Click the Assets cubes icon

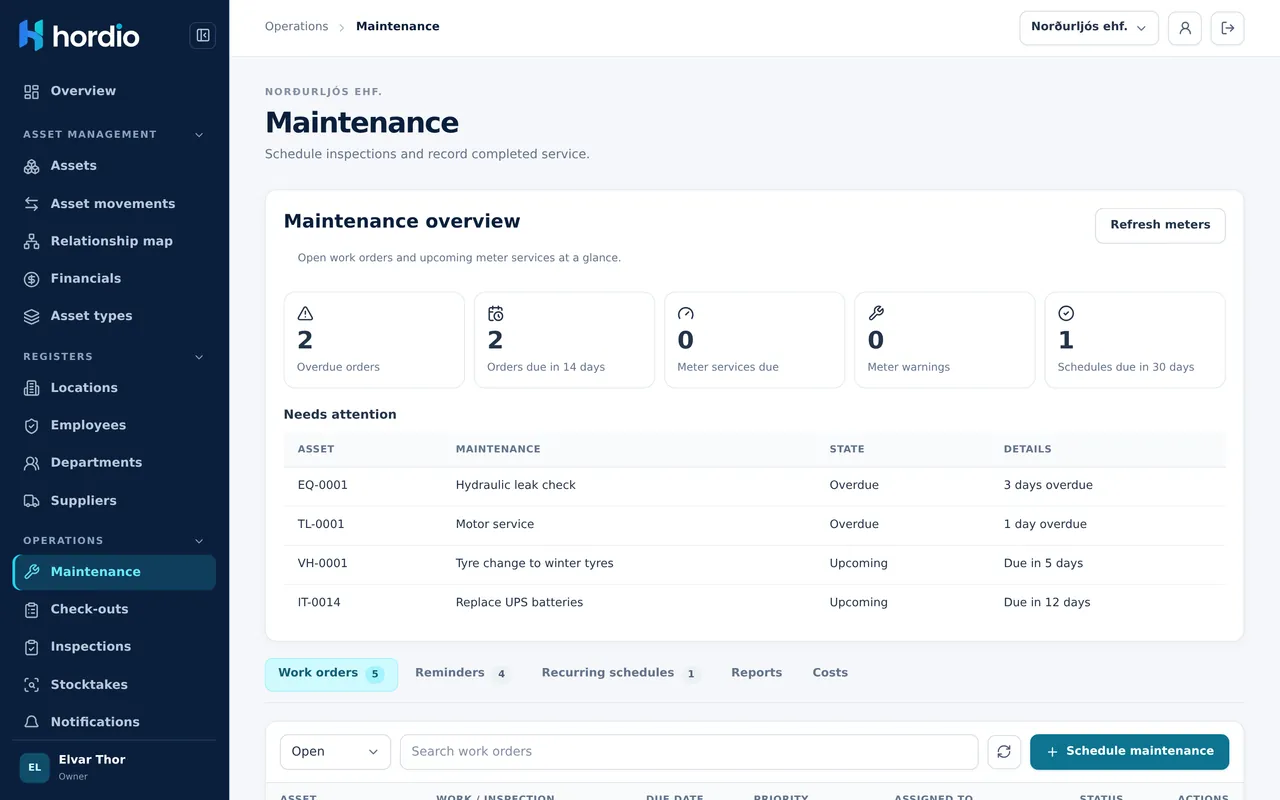pyautogui.click(x=32, y=166)
